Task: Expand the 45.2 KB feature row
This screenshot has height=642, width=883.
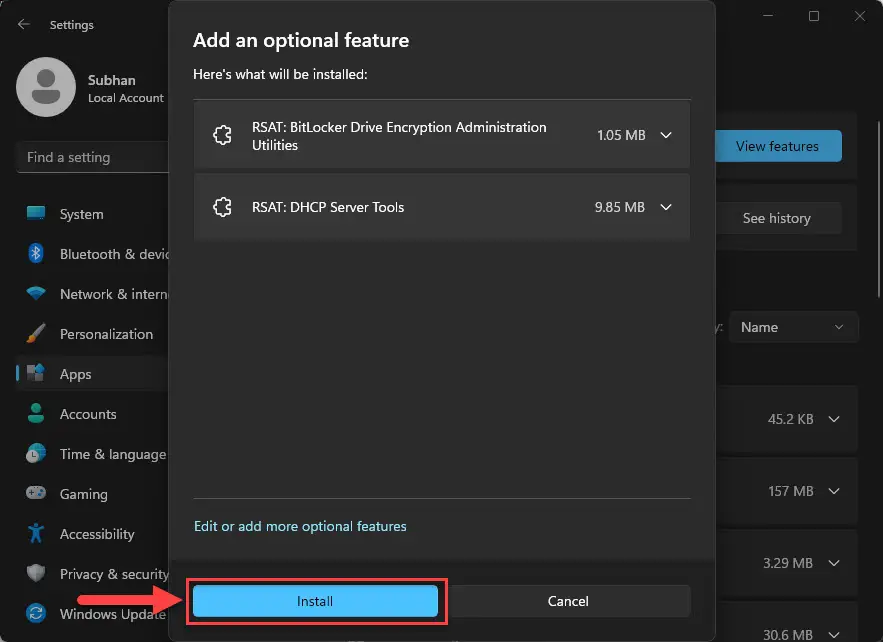Action: coord(834,419)
